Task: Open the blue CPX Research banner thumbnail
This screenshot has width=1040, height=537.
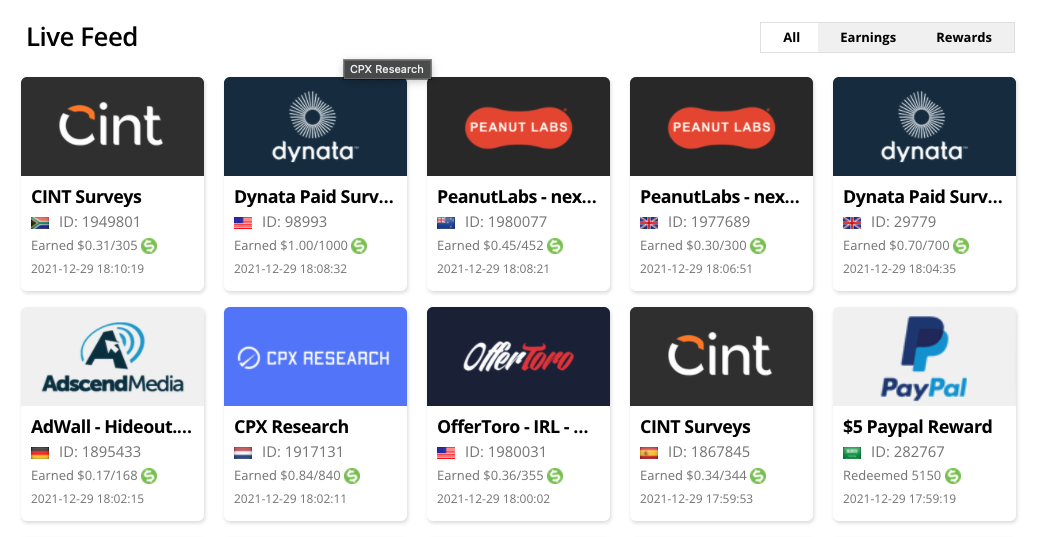Action: [315, 357]
